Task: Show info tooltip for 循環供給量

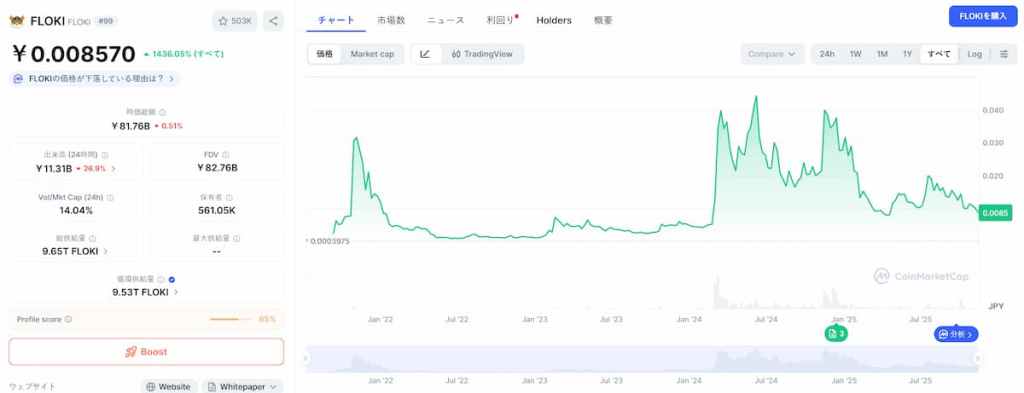Action: coord(161,279)
